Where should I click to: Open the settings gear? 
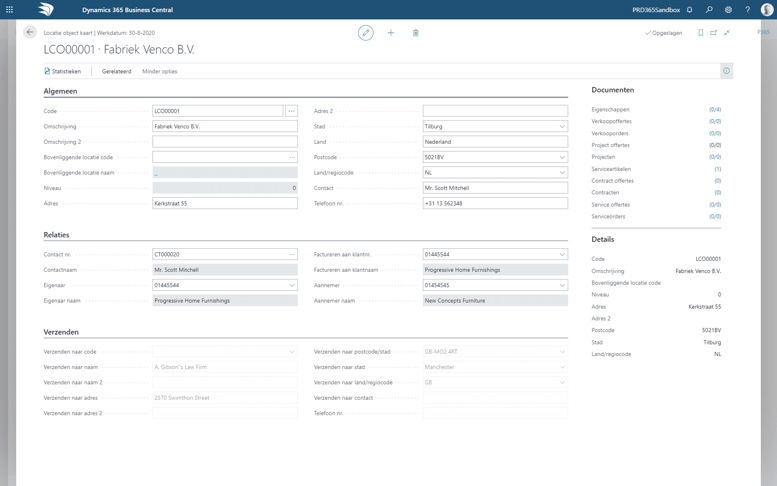tap(728, 9)
